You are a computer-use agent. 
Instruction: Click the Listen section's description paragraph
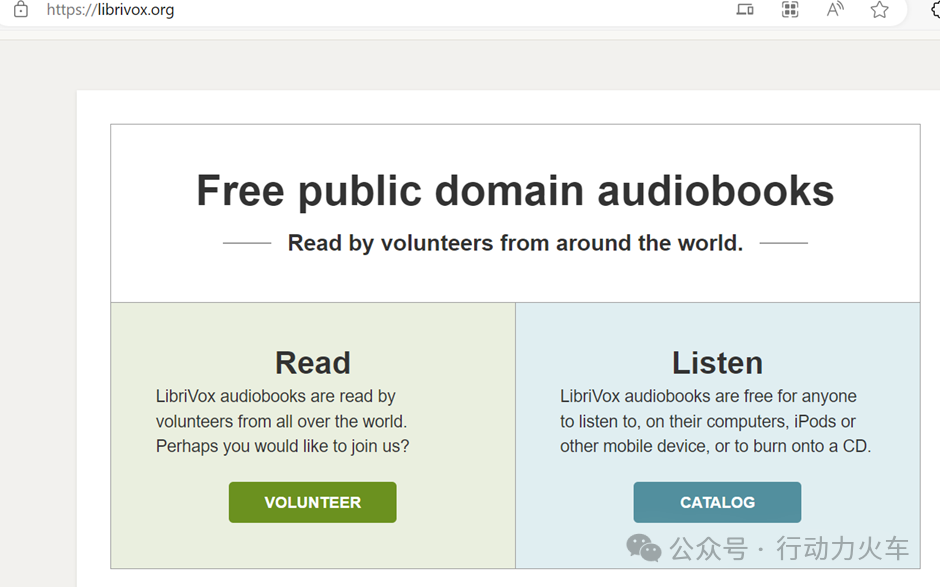tap(715, 421)
